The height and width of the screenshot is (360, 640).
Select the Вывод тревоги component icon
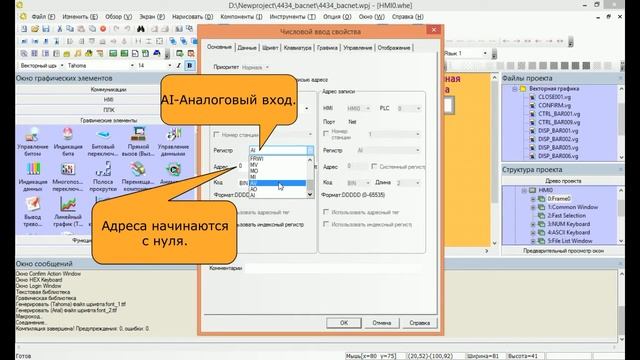[x=33, y=204]
